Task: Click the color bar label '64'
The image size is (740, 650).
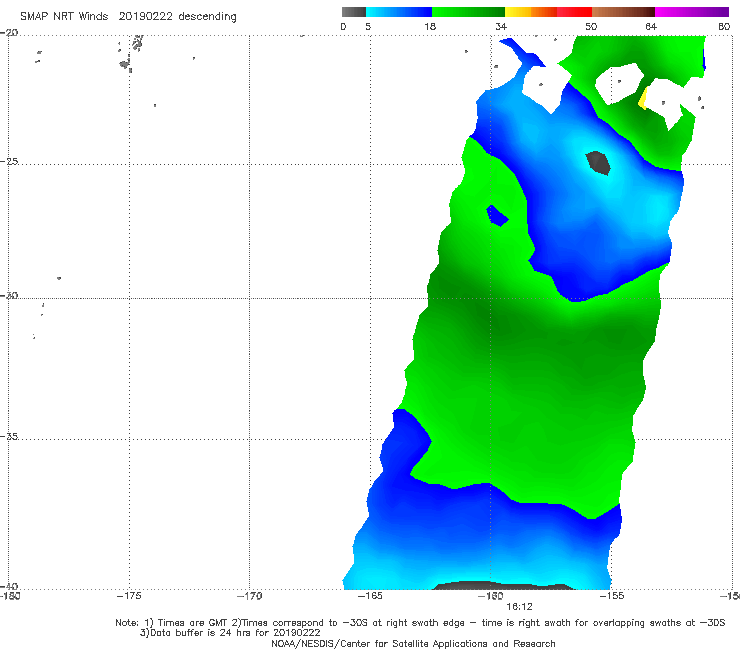Action: 651,27
